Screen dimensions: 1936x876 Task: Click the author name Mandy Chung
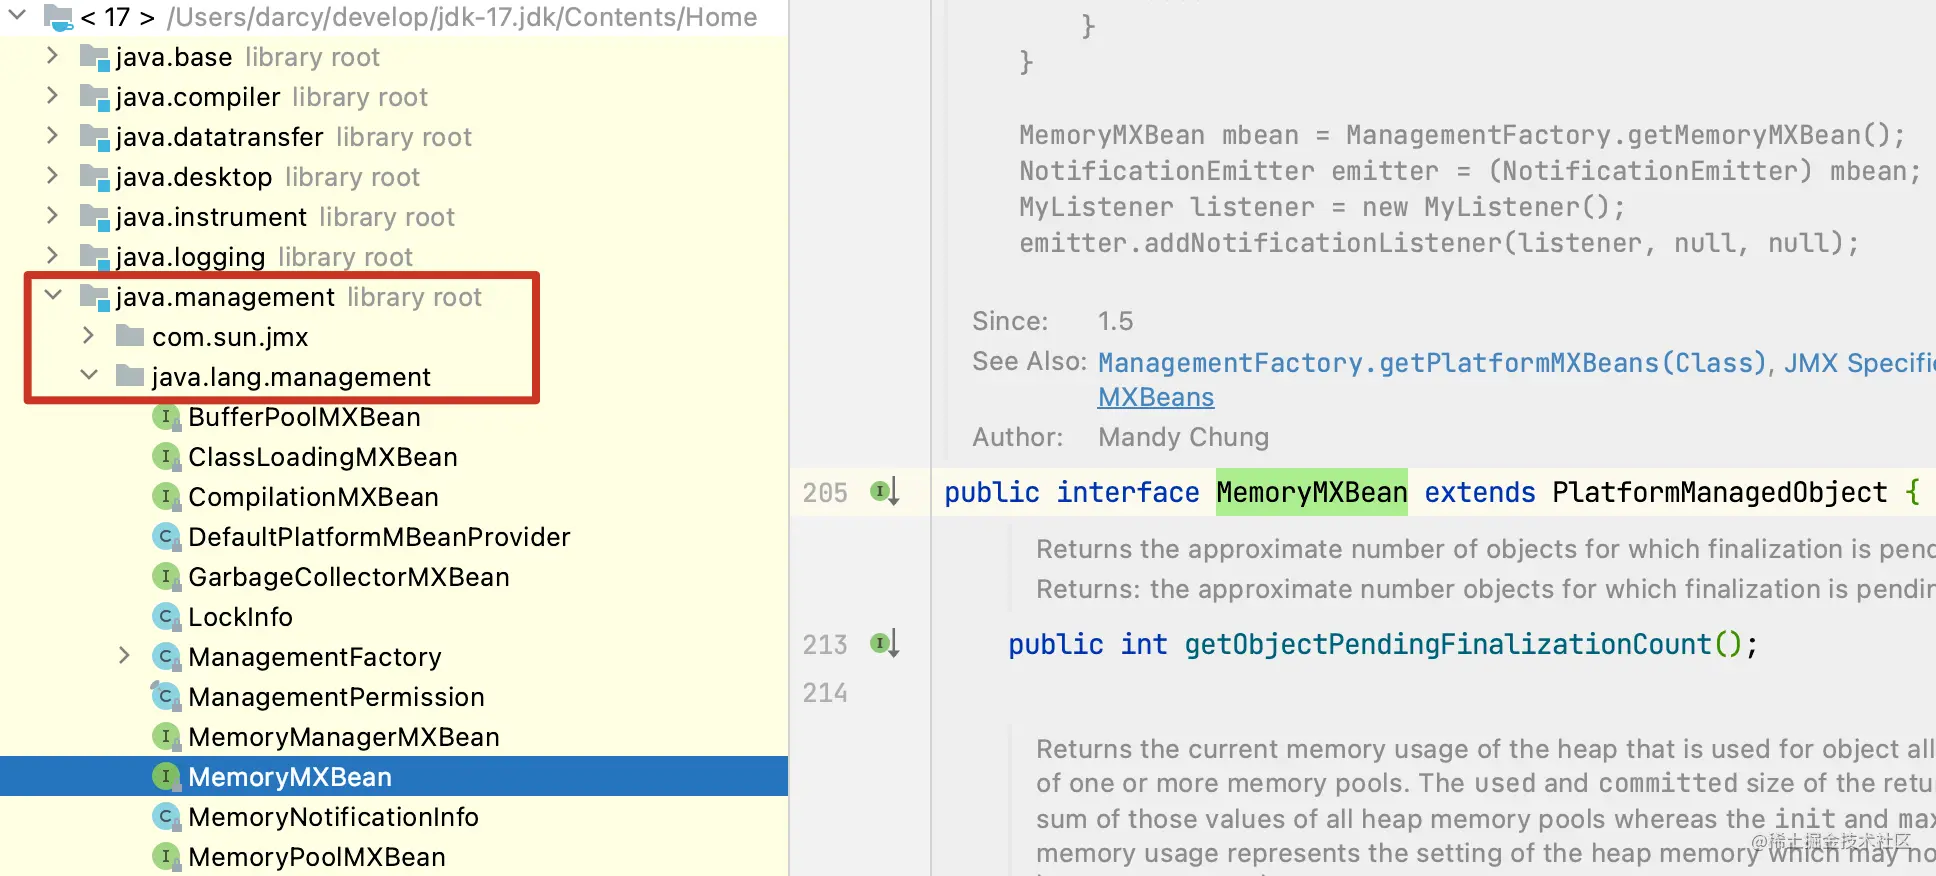point(1183,437)
